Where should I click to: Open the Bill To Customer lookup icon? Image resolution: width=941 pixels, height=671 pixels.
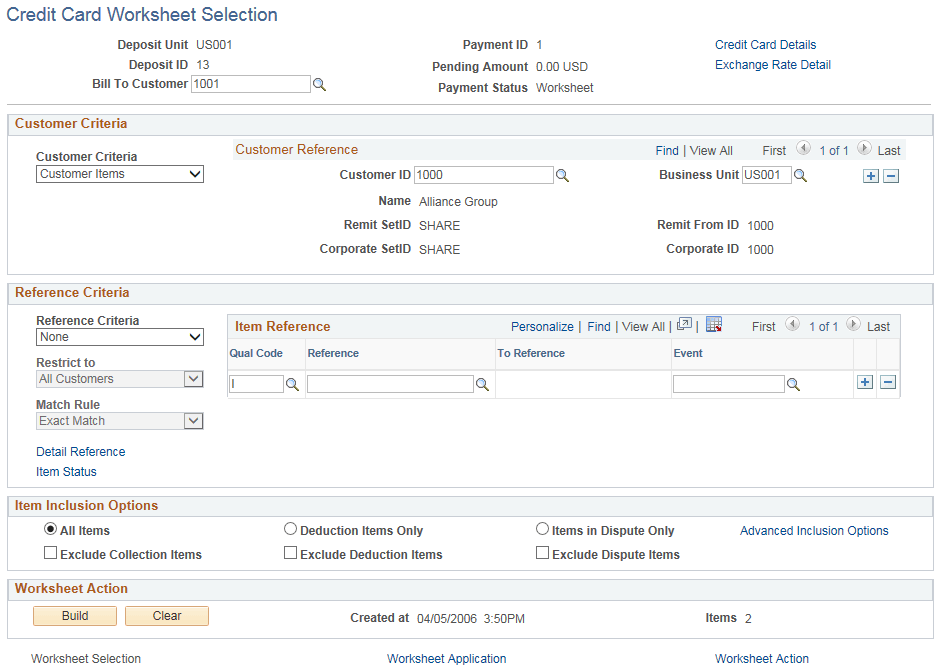[x=319, y=84]
